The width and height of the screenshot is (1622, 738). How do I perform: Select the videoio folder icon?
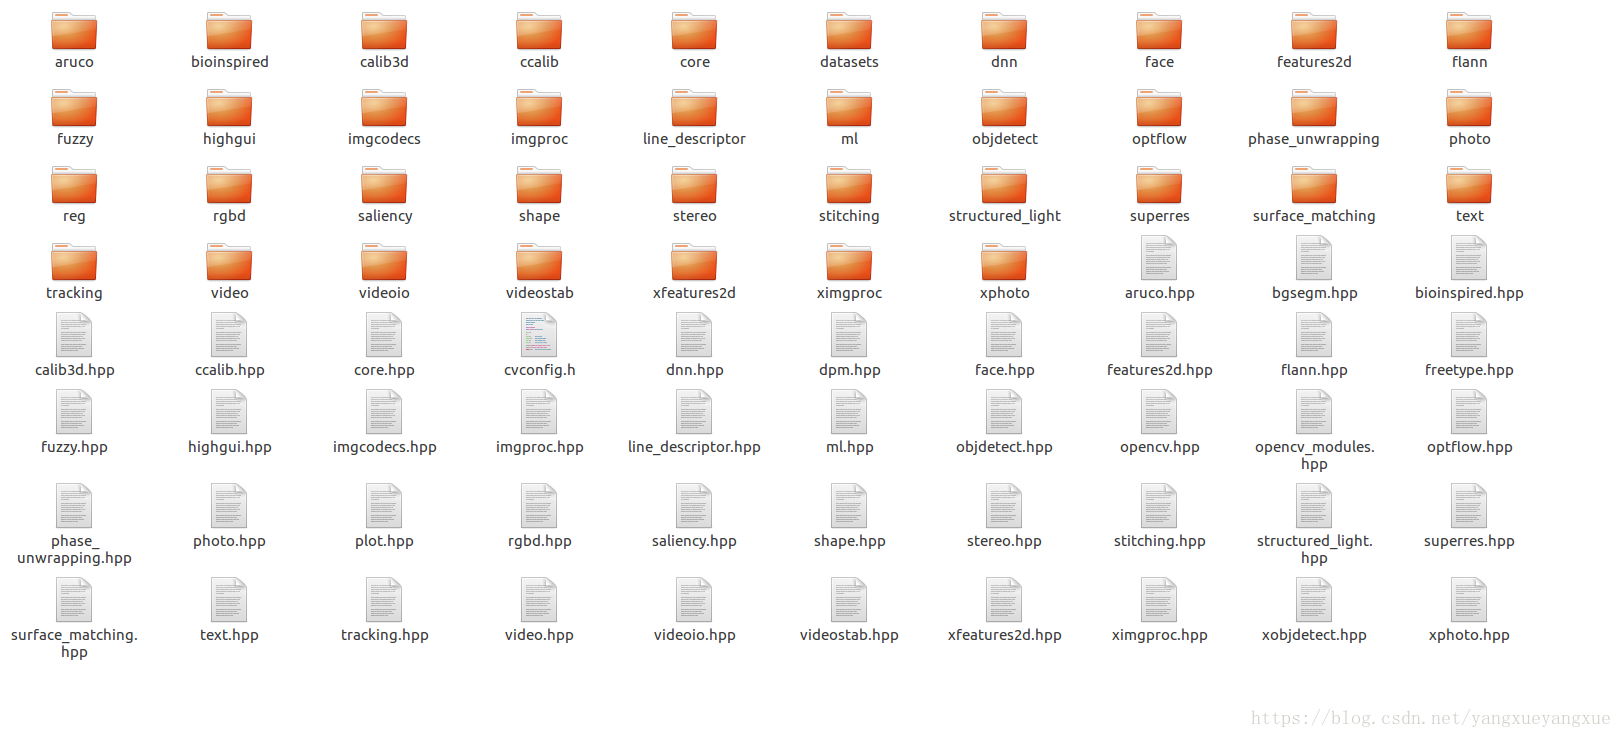pyautogui.click(x=384, y=262)
